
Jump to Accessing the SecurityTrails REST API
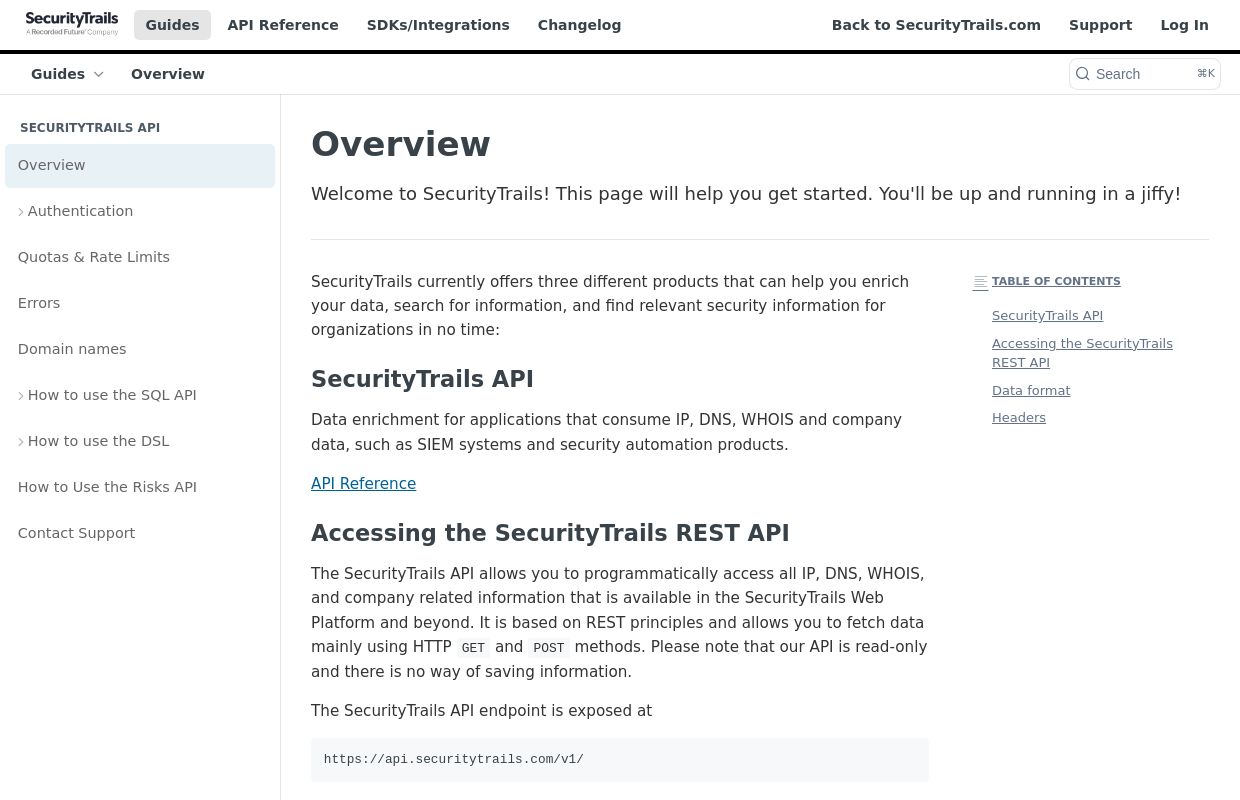click(x=1082, y=353)
